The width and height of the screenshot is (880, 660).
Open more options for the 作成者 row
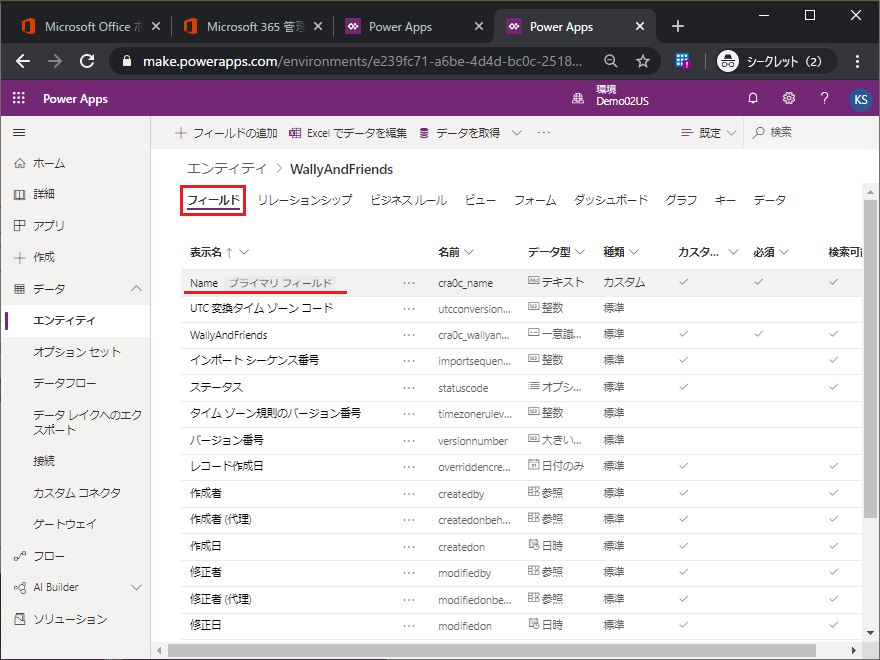409,494
